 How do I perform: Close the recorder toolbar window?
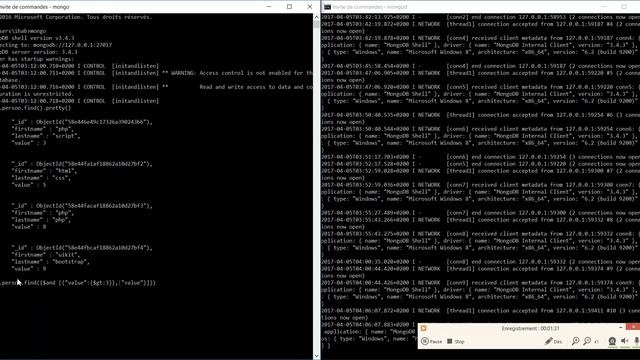coord(633,327)
